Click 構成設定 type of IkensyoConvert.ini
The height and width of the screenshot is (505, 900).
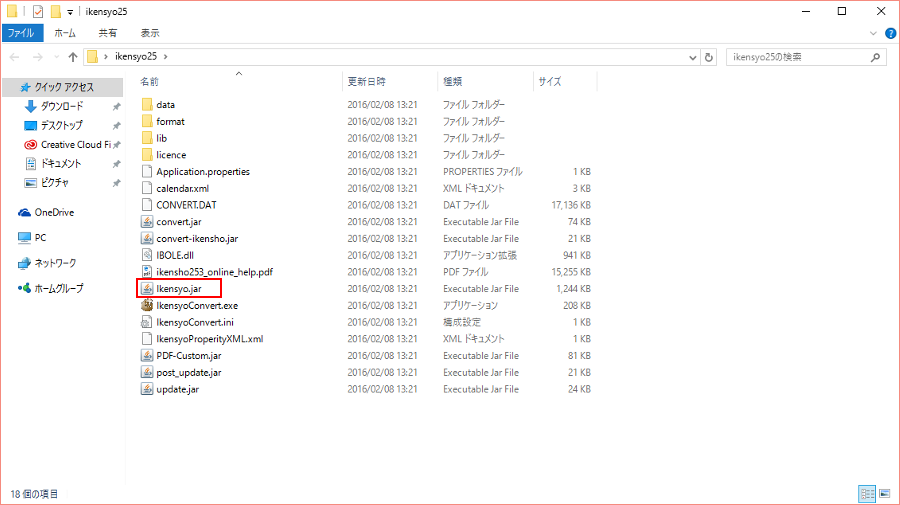click(462, 322)
